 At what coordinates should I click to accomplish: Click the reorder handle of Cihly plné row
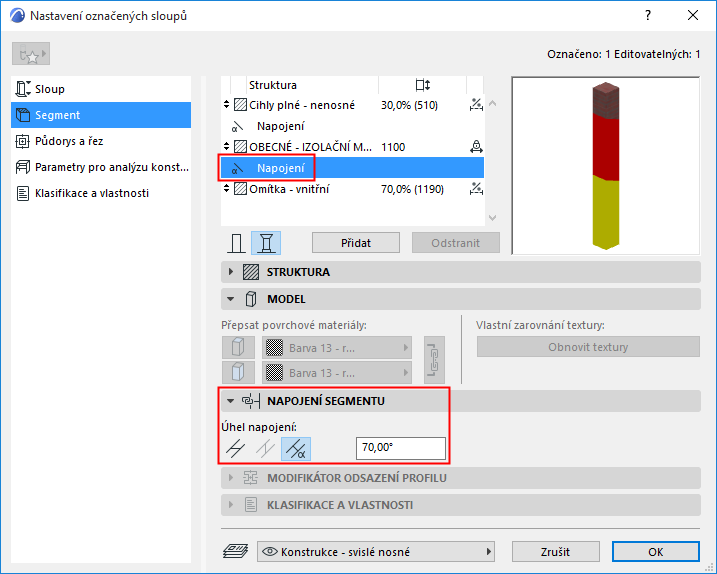click(226, 105)
